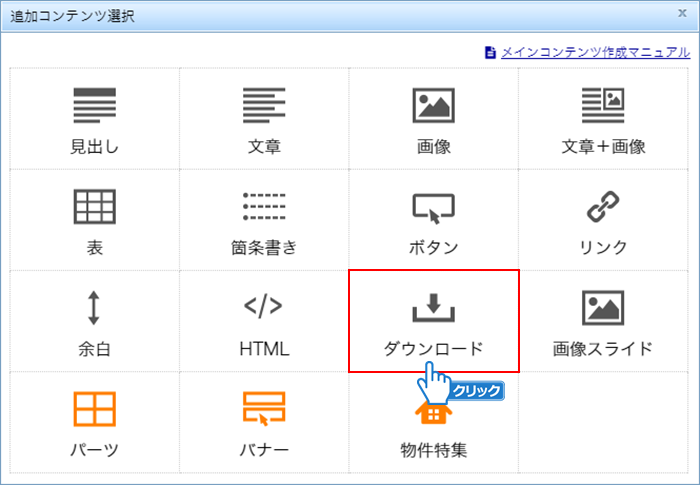Click the 見出し label text
This screenshot has width=700, height=485.
(x=95, y=146)
